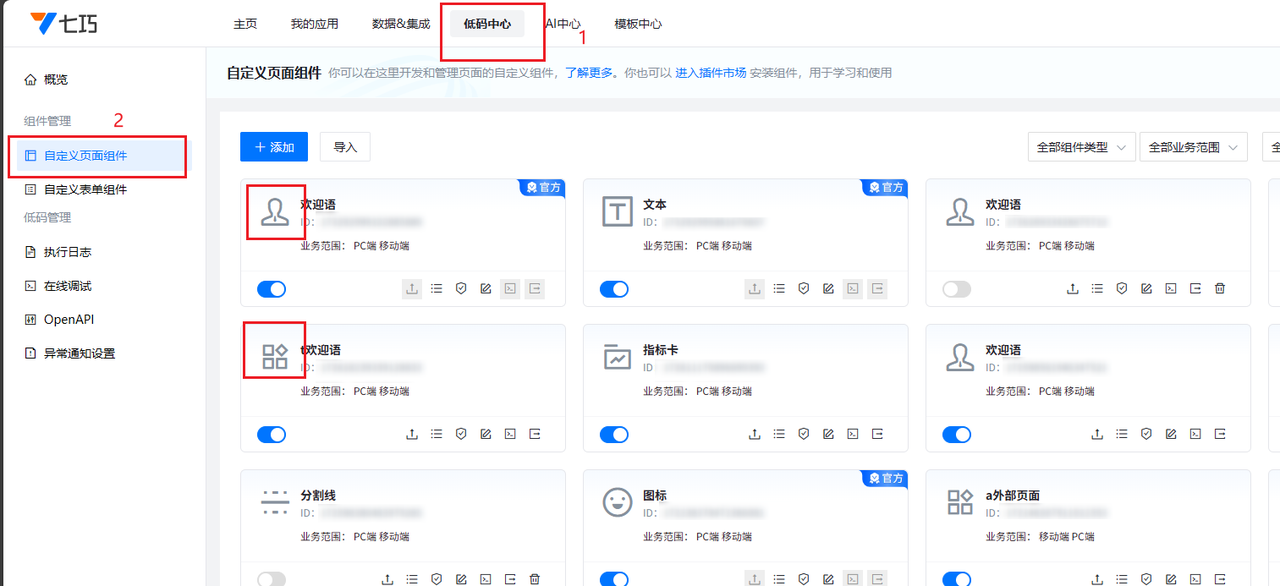Expand the 全部业务范围 filter dropdown
Image resolution: width=1280 pixels, height=586 pixels.
tap(1193, 147)
